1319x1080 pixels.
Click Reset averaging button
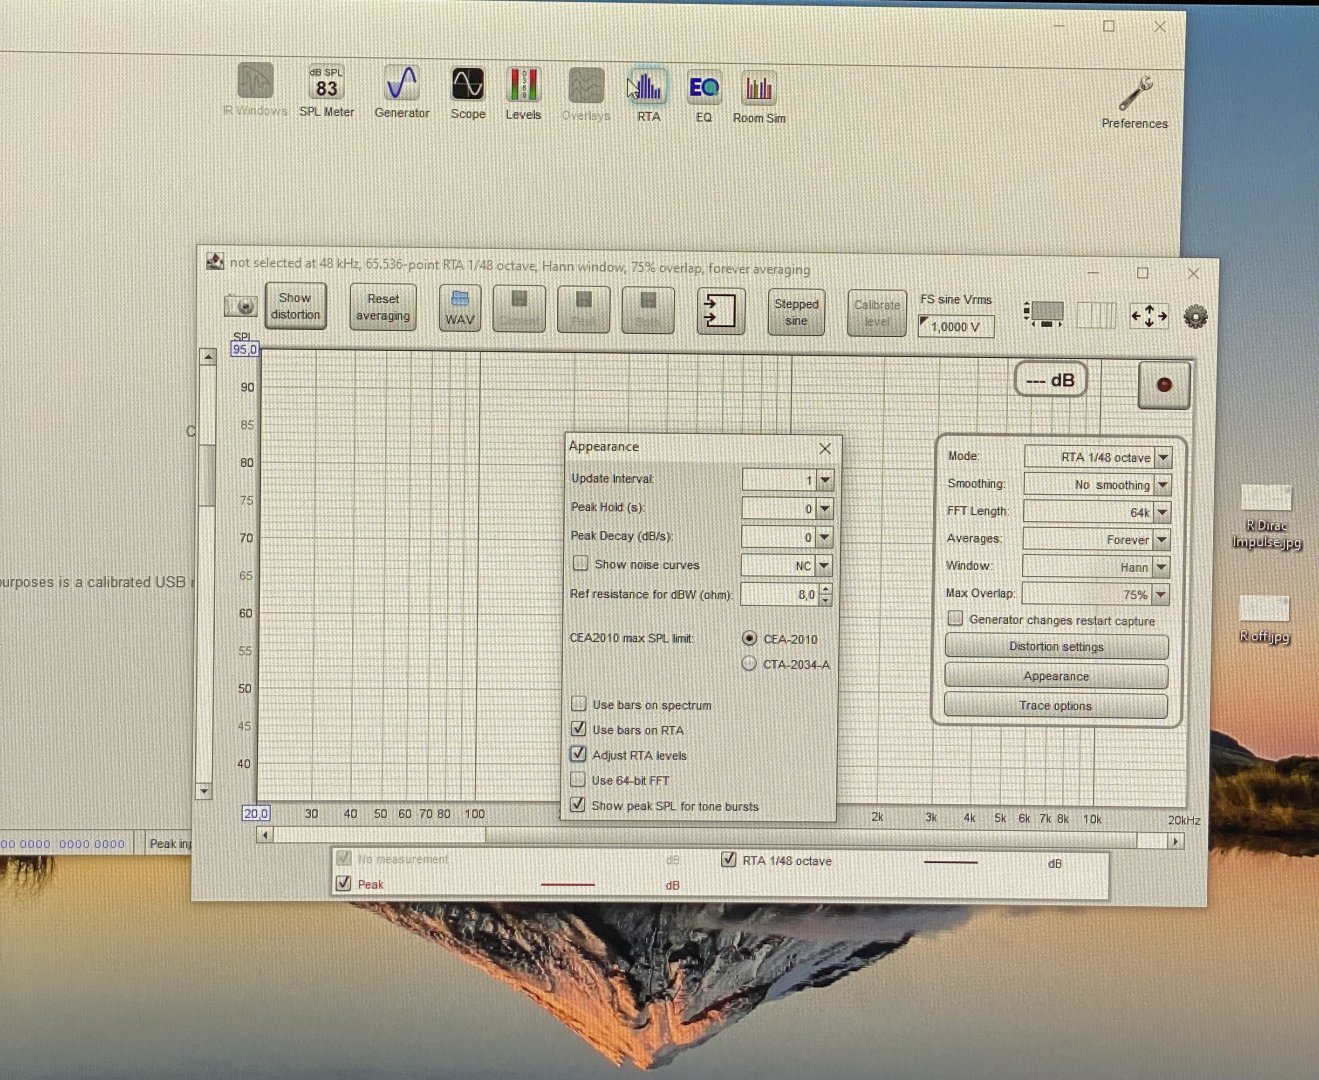(x=383, y=308)
